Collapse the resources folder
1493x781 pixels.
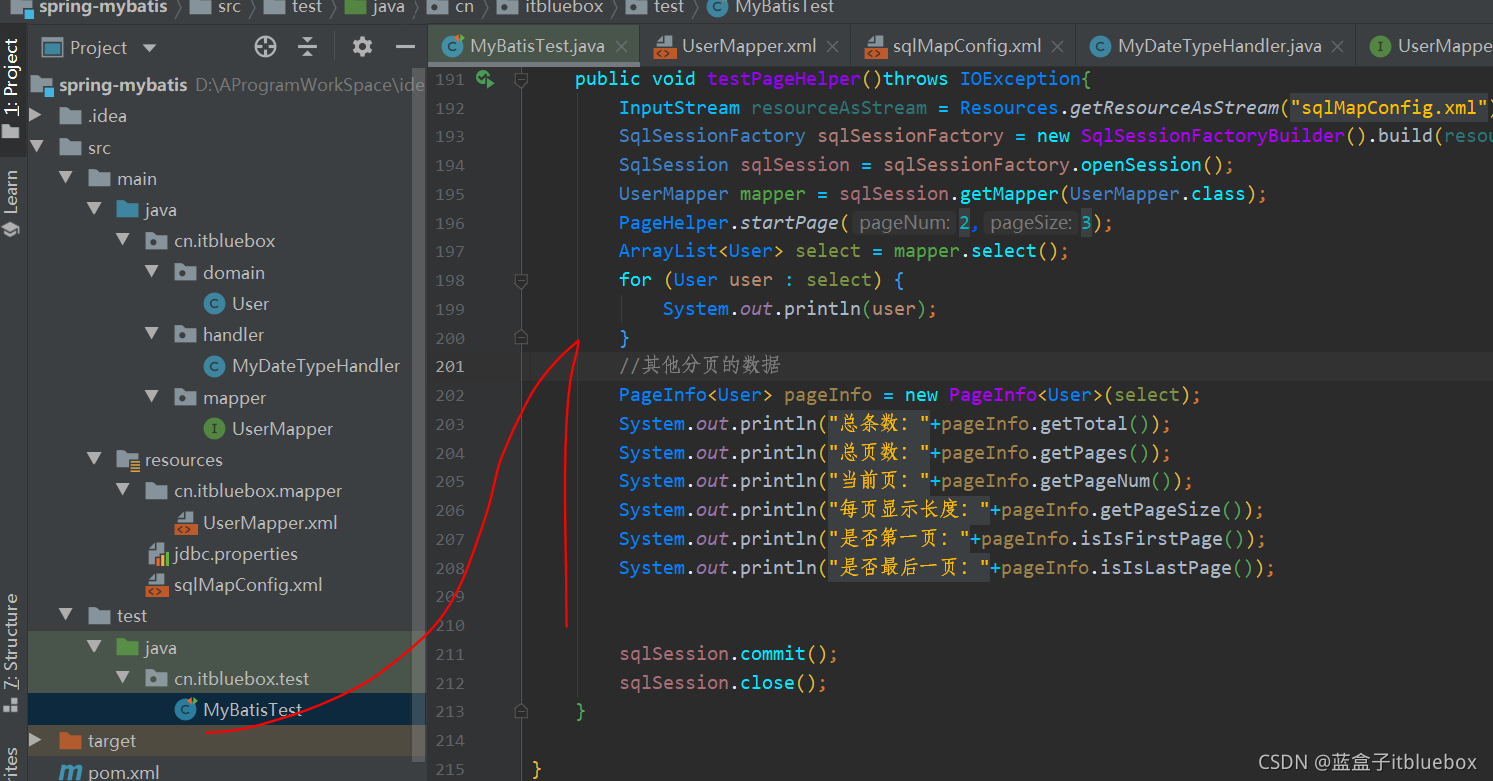coord(95,460)
